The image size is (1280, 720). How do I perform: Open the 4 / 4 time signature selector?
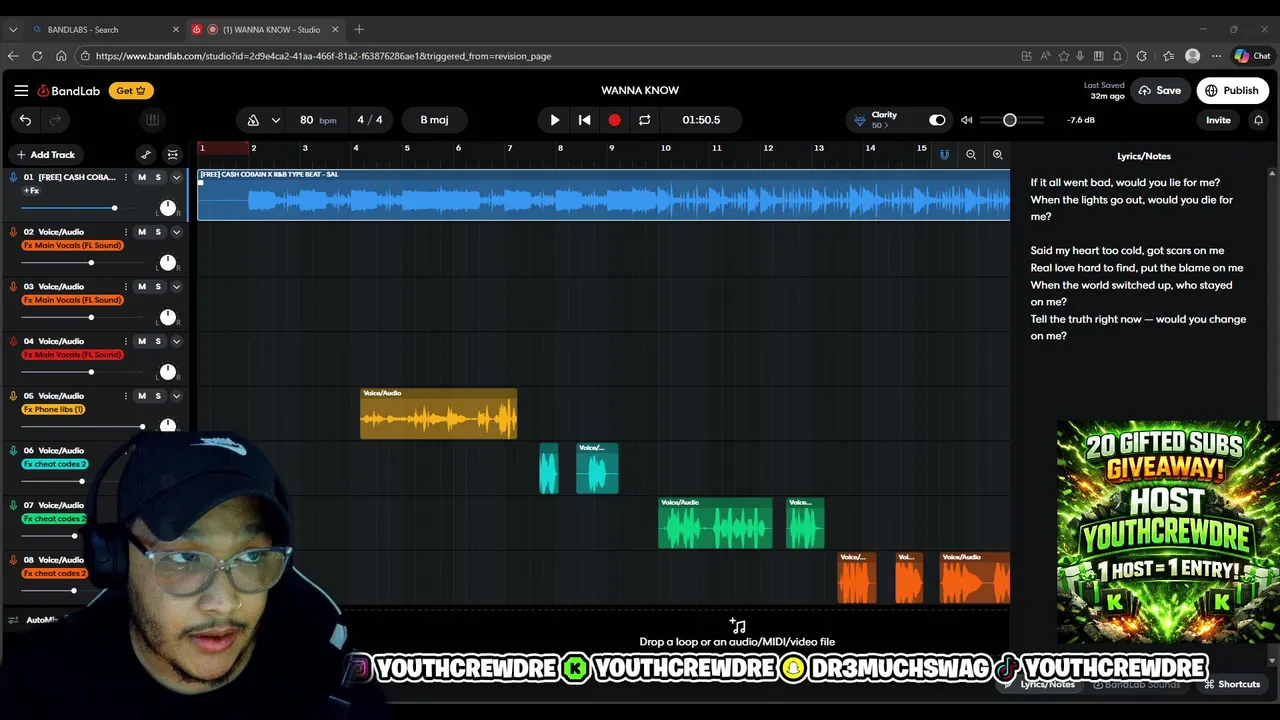coord(370,120)
